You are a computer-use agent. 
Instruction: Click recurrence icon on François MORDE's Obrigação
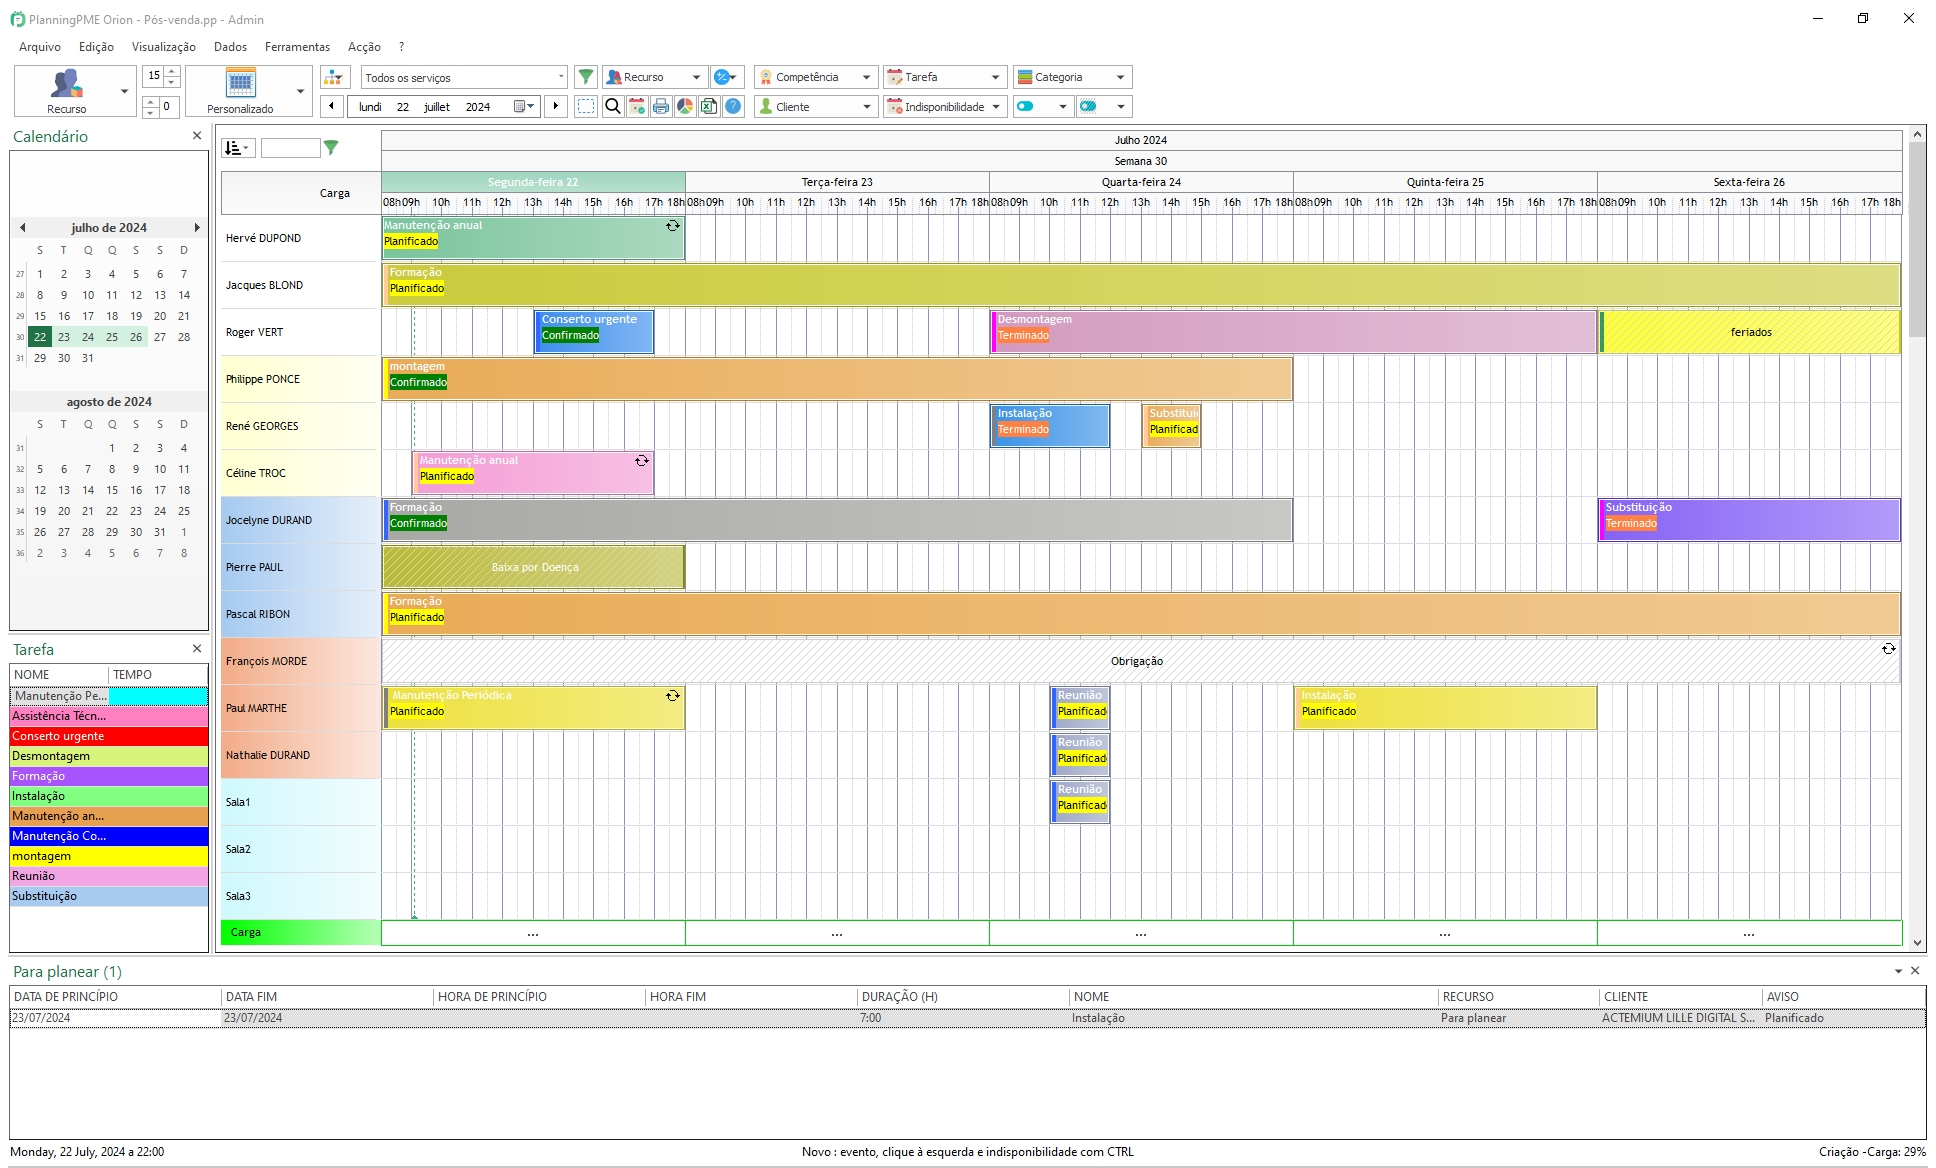[x=1888, y=649]
